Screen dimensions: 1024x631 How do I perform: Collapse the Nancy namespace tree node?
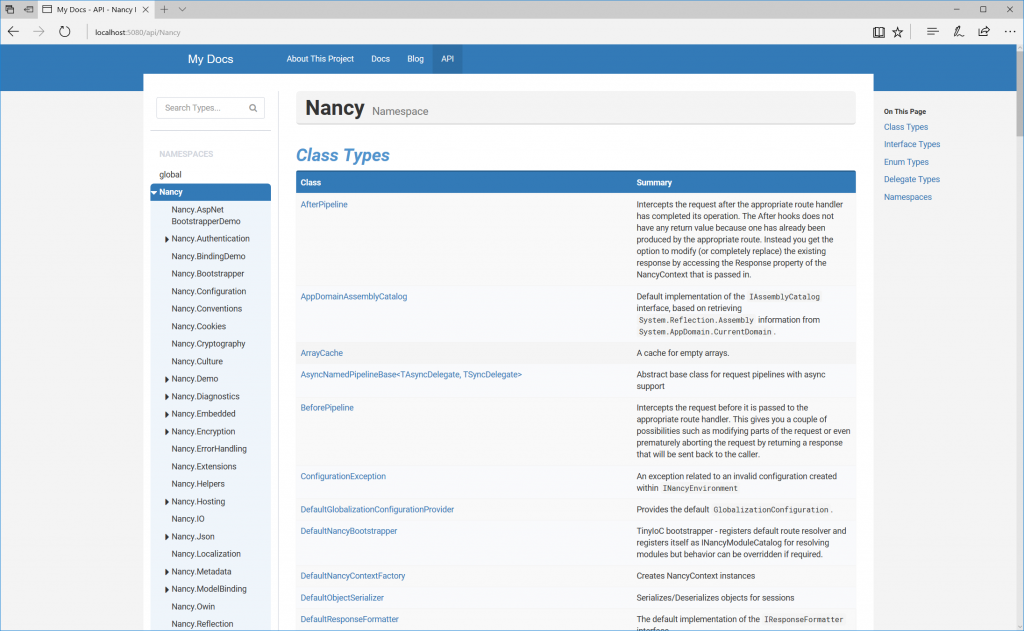point(154,192)
